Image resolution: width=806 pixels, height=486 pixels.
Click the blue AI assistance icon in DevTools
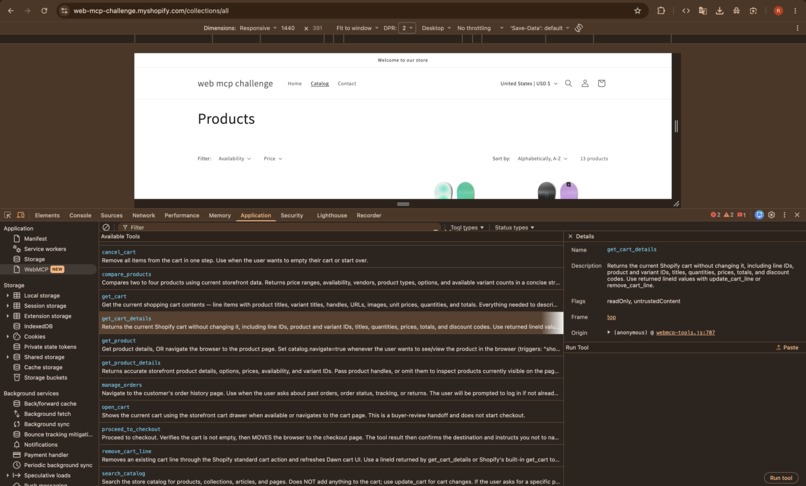pyautogui.click(x=759, y=215)
